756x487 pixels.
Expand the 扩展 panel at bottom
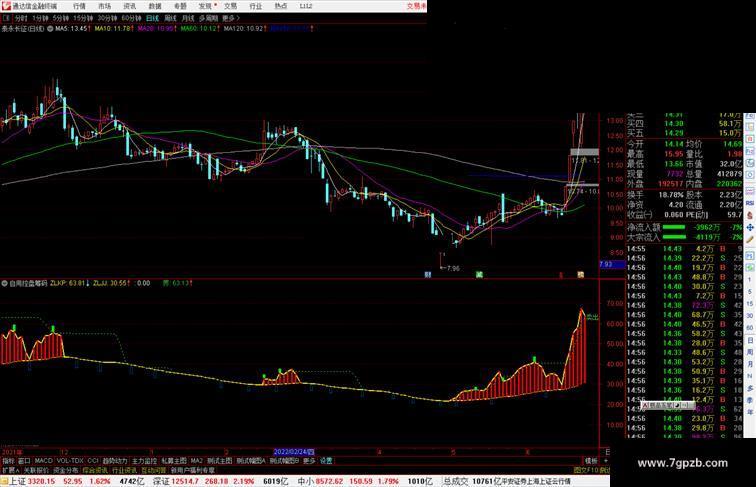10,470
